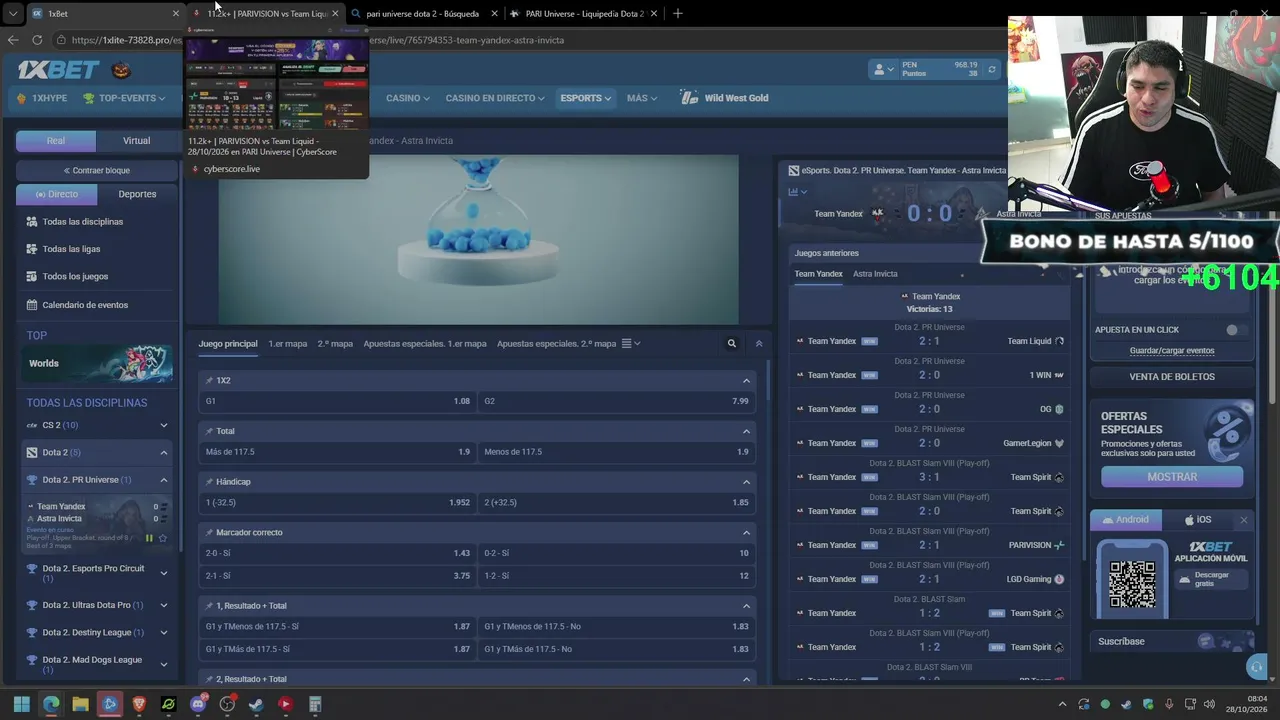This screenshot has height=720, width=1280.
Task: Click Contraer bloque button
Action: (97, 171)
